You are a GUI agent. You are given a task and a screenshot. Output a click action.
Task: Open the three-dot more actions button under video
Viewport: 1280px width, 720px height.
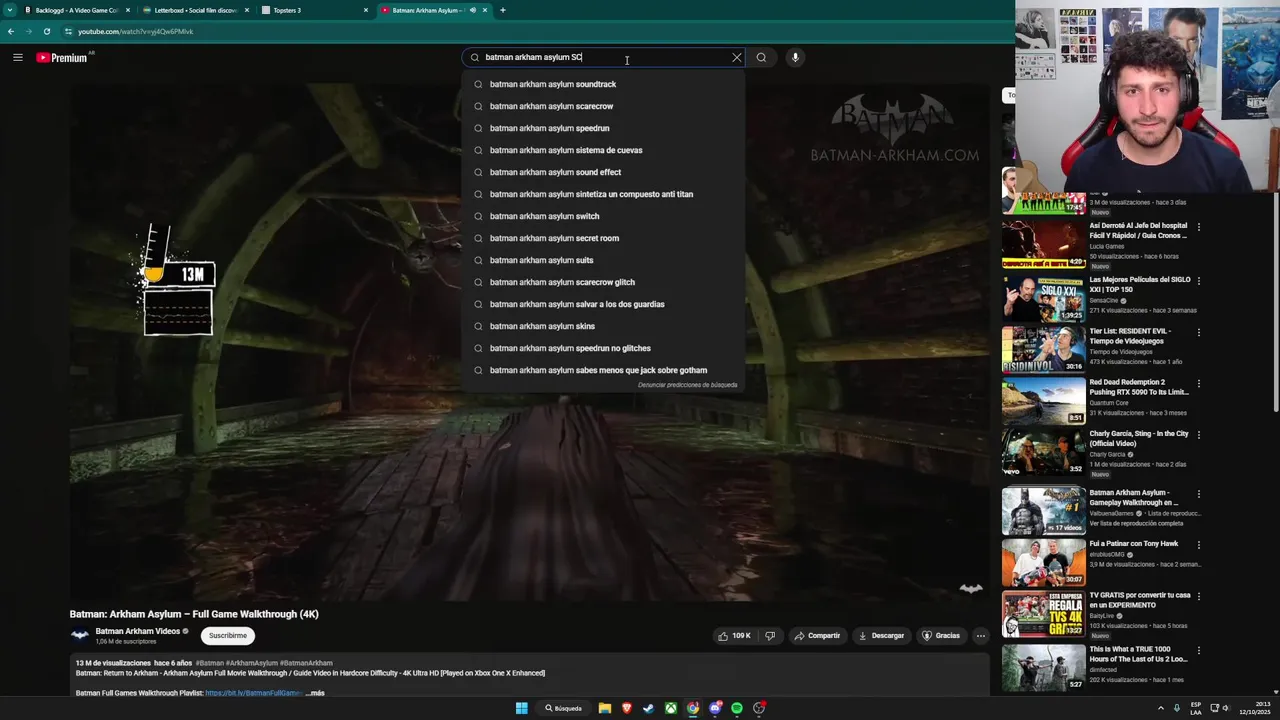tap(980, 635)
